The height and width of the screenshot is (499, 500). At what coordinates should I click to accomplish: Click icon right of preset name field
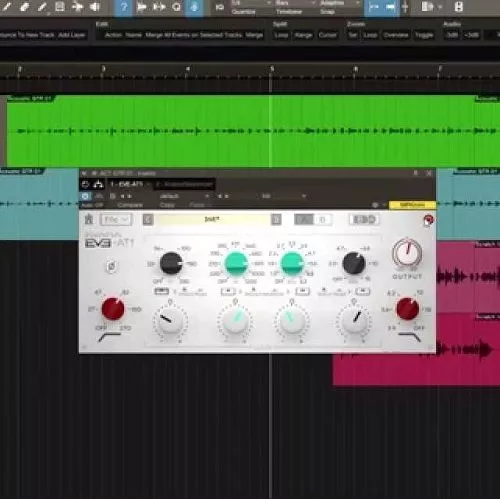(x=276, y=220)
